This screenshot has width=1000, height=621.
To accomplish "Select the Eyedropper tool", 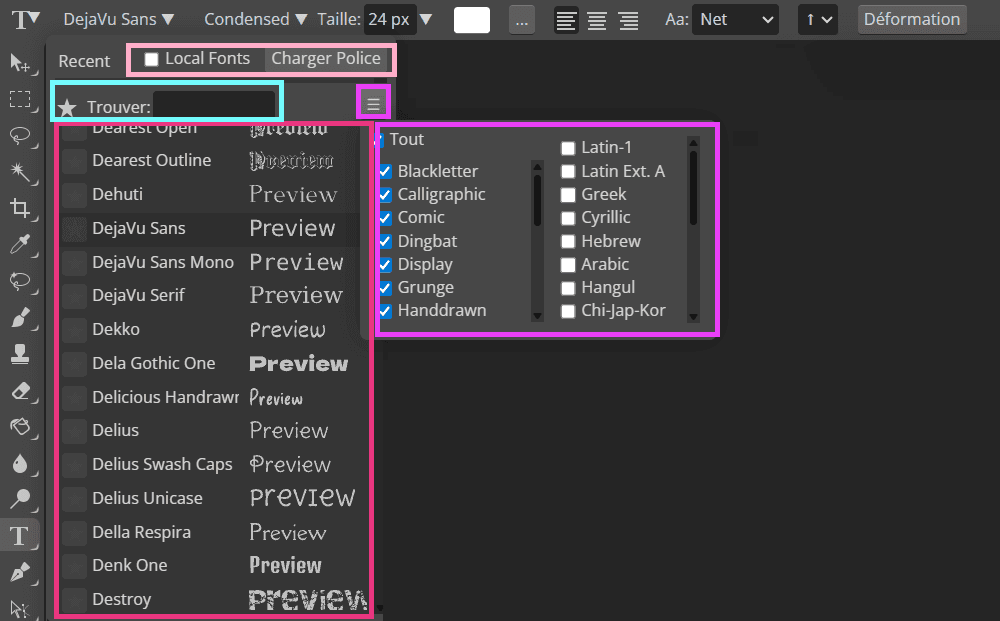I will (20, 244).
